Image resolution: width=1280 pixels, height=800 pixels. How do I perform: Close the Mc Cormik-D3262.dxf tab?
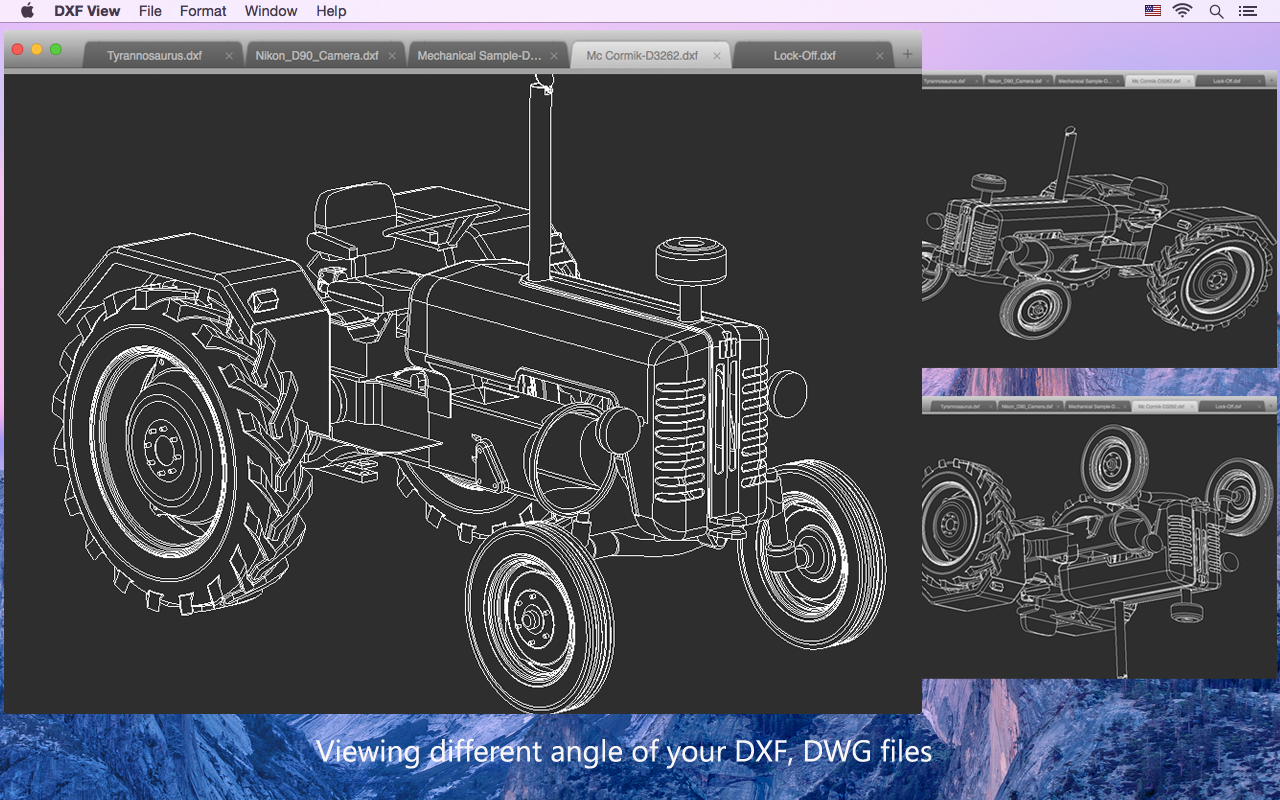pos(716,56)
